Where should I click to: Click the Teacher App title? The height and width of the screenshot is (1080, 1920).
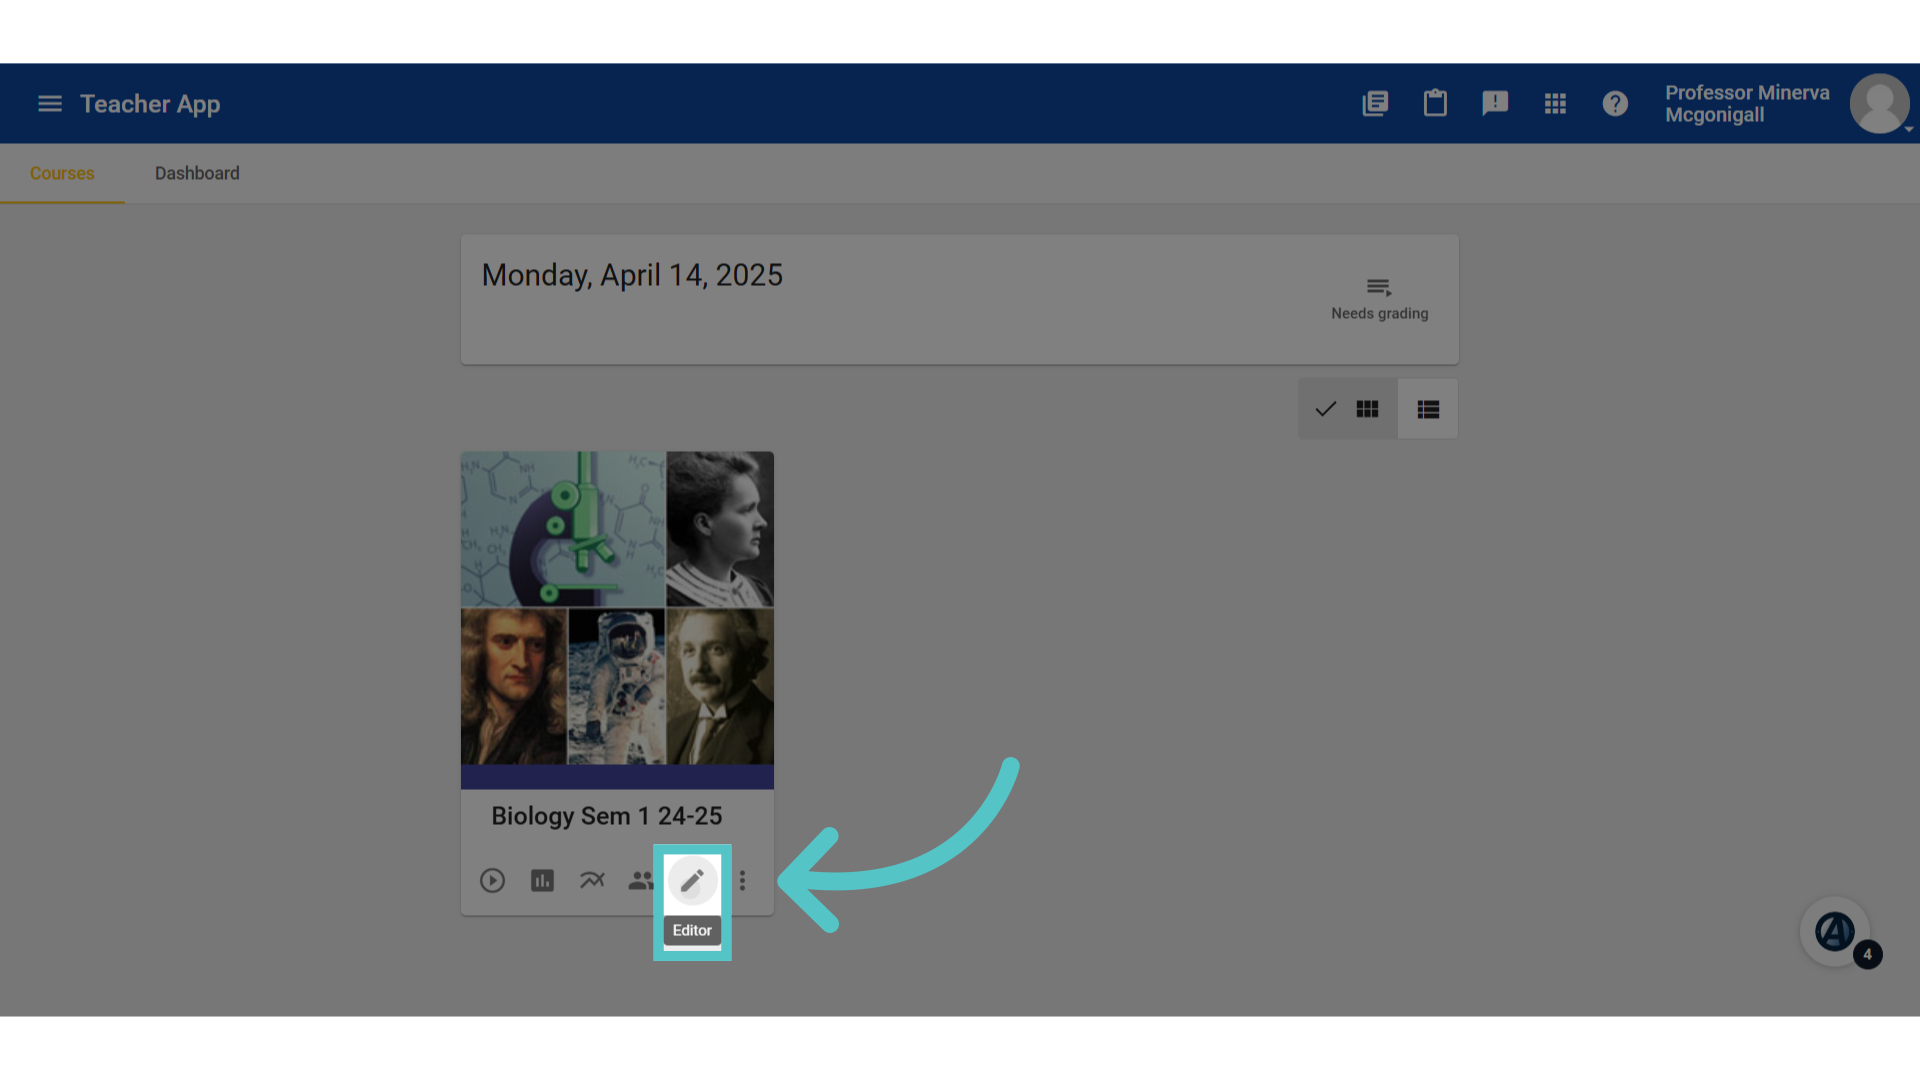click(150, 104)
